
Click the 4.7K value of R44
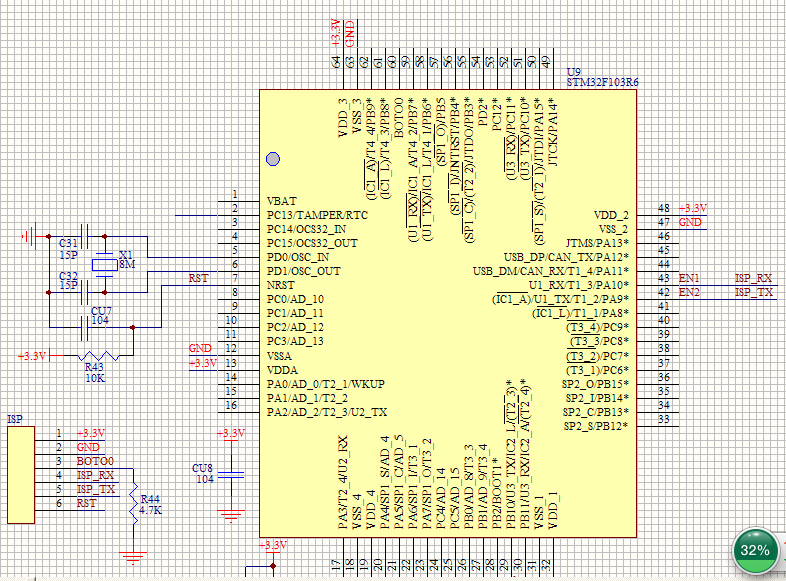[150, 510]
